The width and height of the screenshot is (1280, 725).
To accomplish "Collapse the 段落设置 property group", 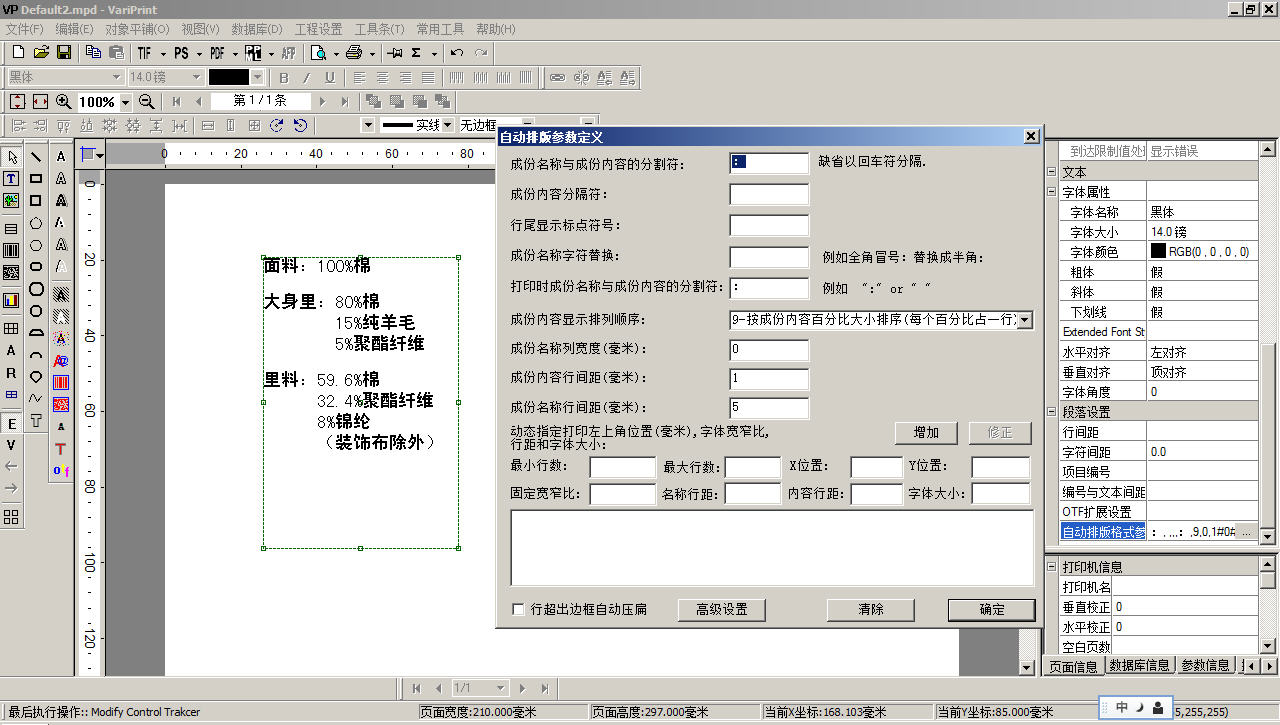I will click(x=1051, y=411).
